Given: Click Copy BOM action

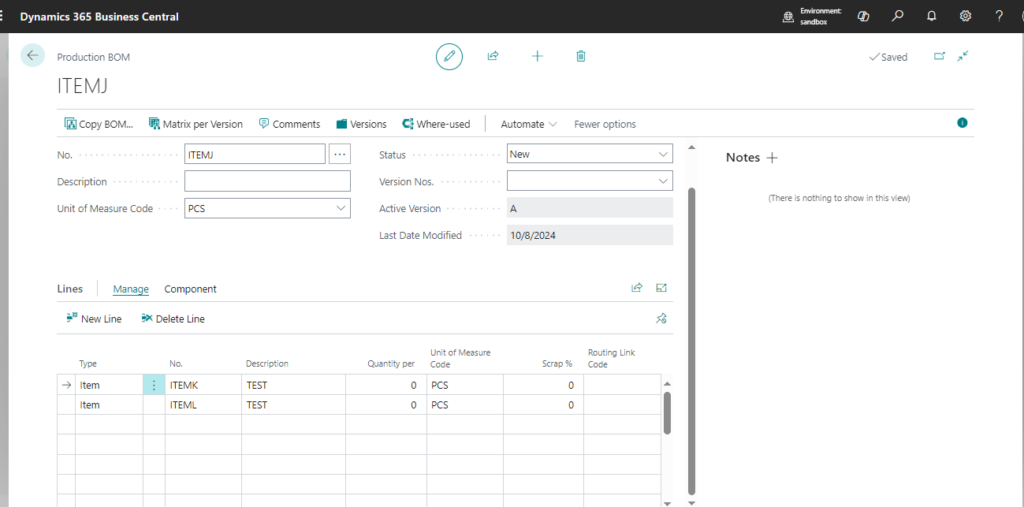Looking at the screenshot, I should pyautogui.click(x=99, y=124).
